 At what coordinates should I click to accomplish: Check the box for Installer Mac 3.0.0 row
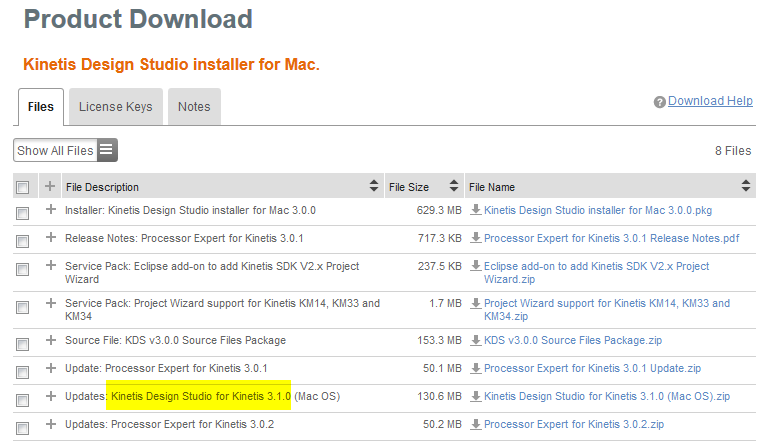coord(23,213)
